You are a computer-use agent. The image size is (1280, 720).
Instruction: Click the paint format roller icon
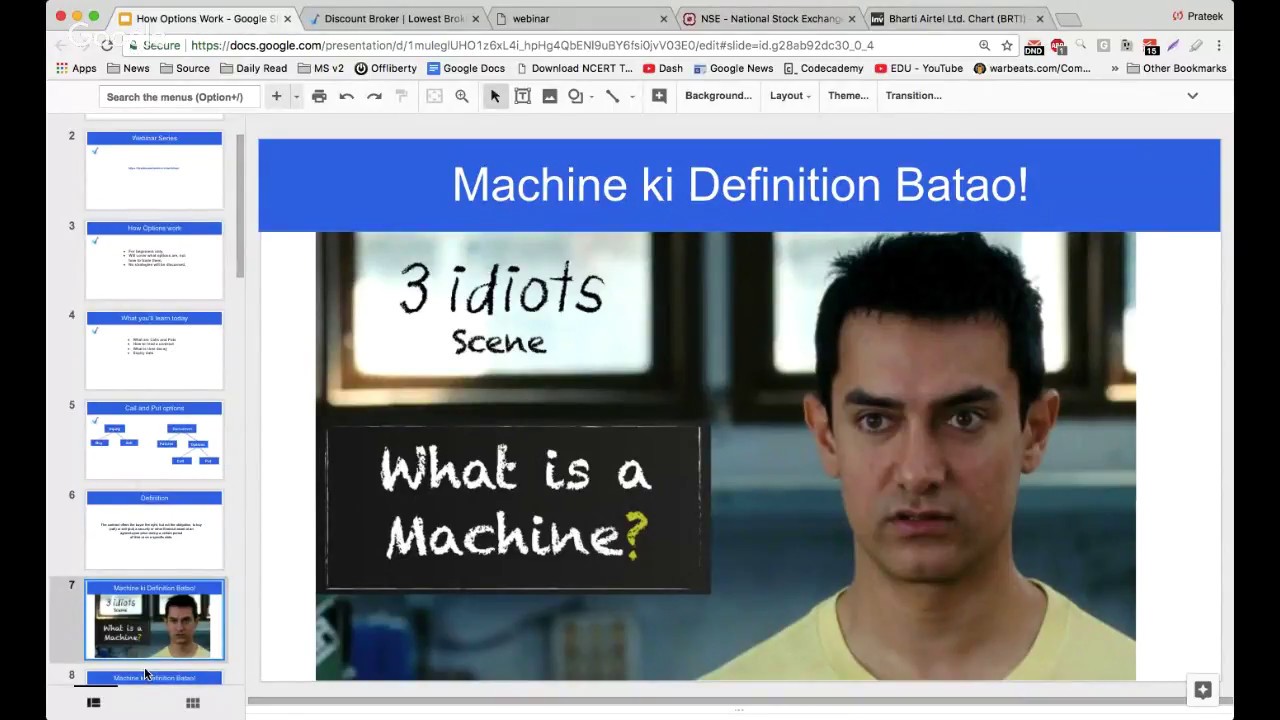(401, 96)
